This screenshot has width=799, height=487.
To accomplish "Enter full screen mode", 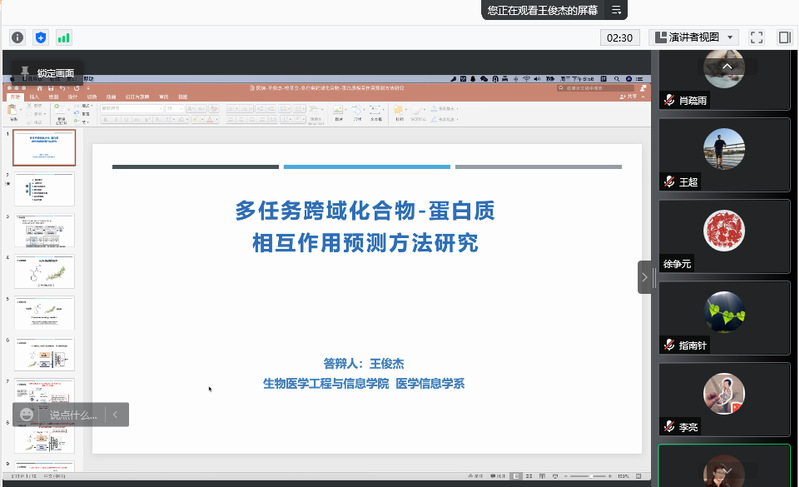I will tap(757, 37).
